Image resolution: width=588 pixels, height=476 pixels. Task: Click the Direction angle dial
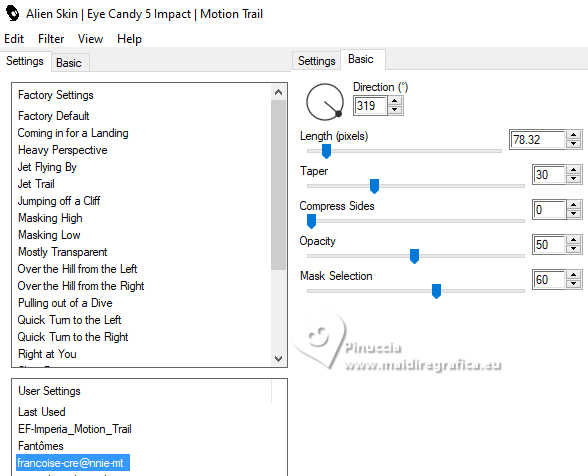[x=325, y=102]
